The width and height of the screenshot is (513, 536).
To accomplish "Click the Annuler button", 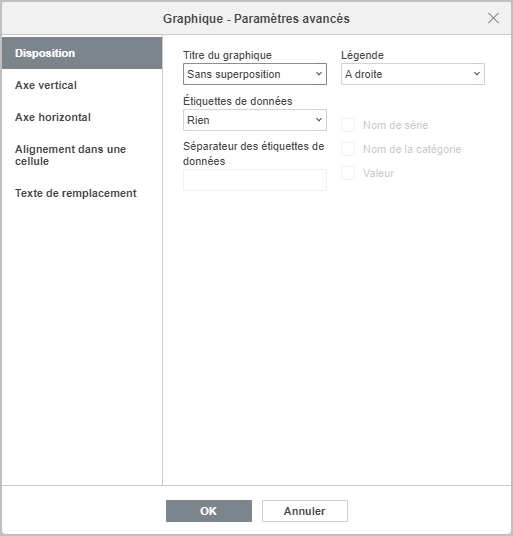I will point(305,511).
